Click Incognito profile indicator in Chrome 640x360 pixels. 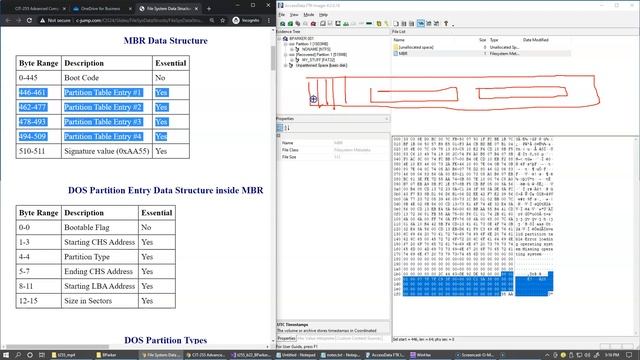click(246, 20)
